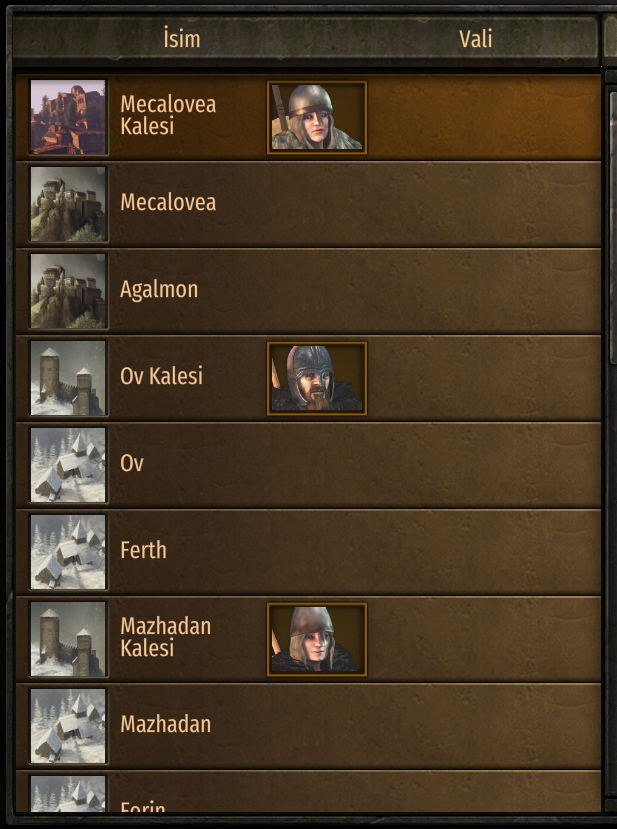Select the Mazhadan village name
This screenshot has width=617, height=829.
pos(165,724)
